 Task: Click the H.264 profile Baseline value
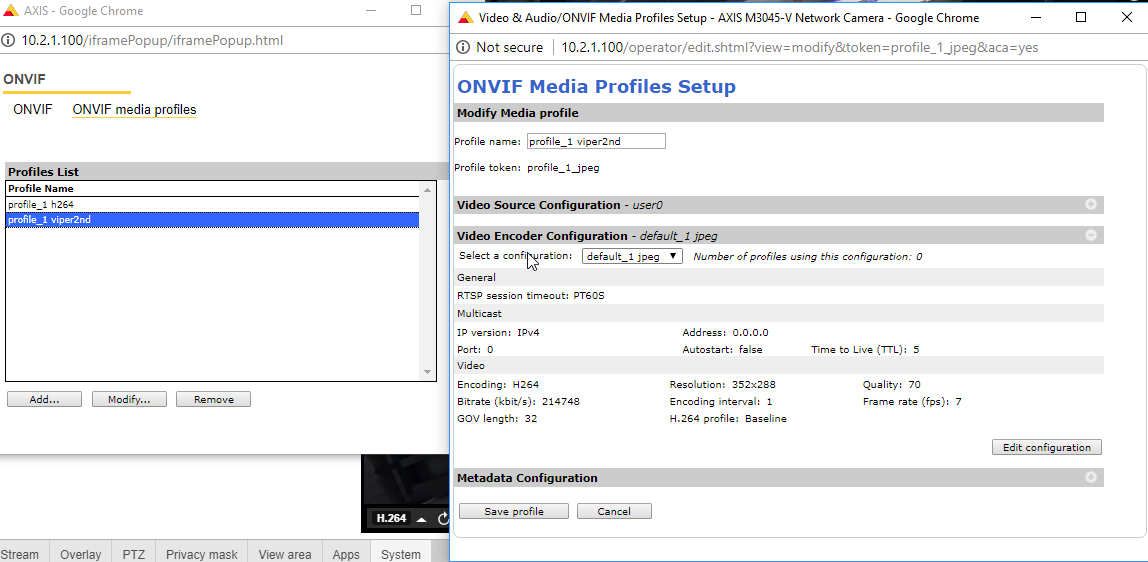(x=766, y=419)
